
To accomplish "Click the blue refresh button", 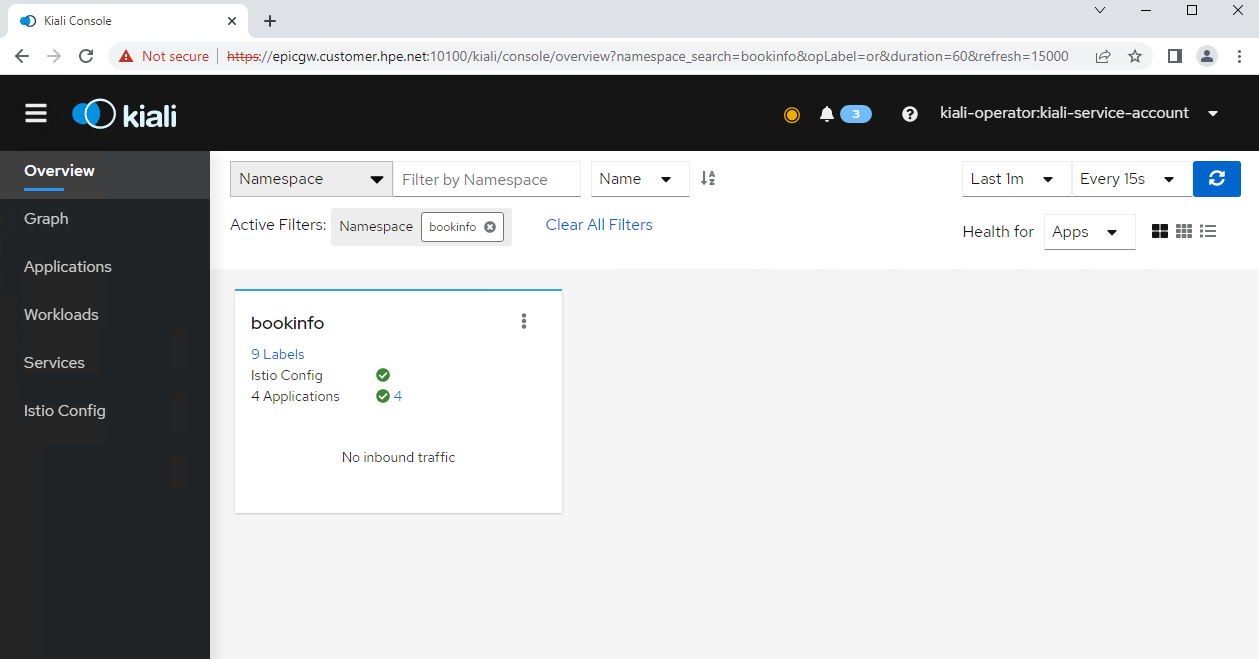I will point(1217,179).
